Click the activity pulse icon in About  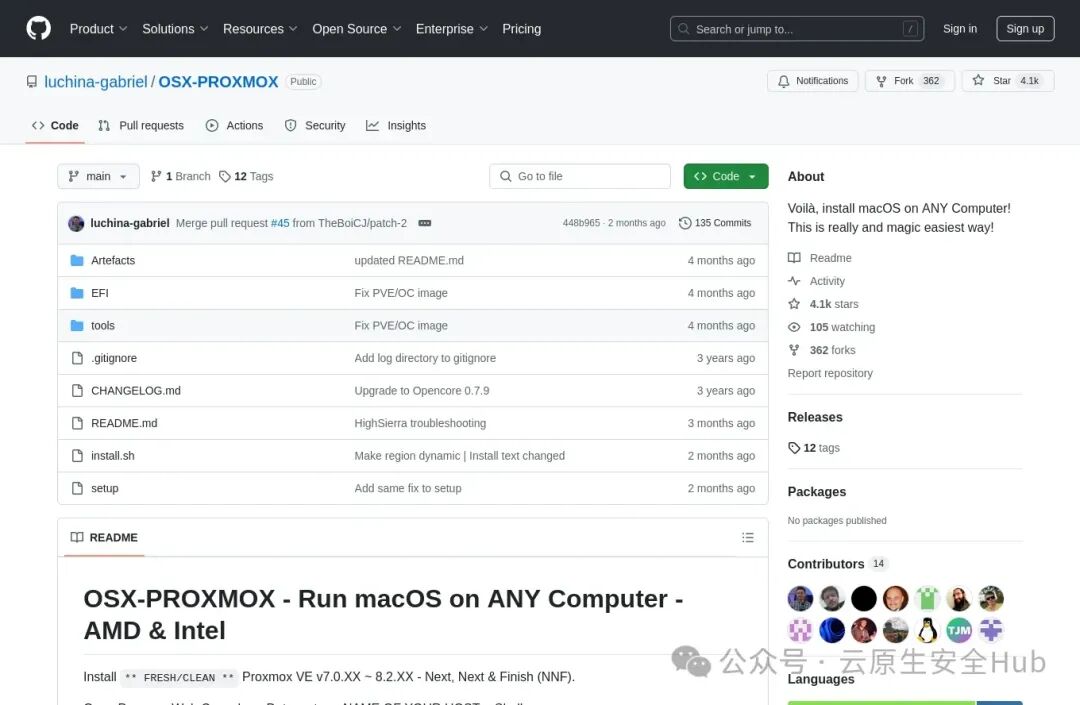click(x=794, y=281)
